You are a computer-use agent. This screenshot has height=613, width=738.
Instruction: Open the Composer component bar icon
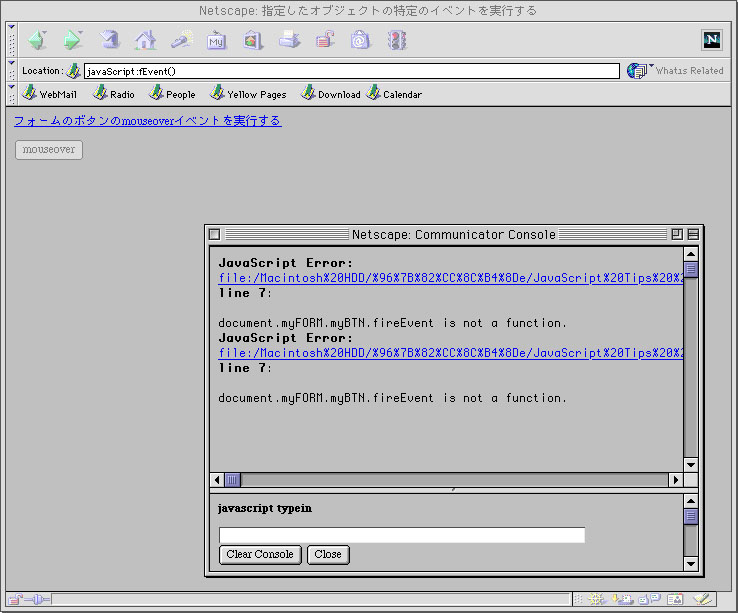pos(703,599)
